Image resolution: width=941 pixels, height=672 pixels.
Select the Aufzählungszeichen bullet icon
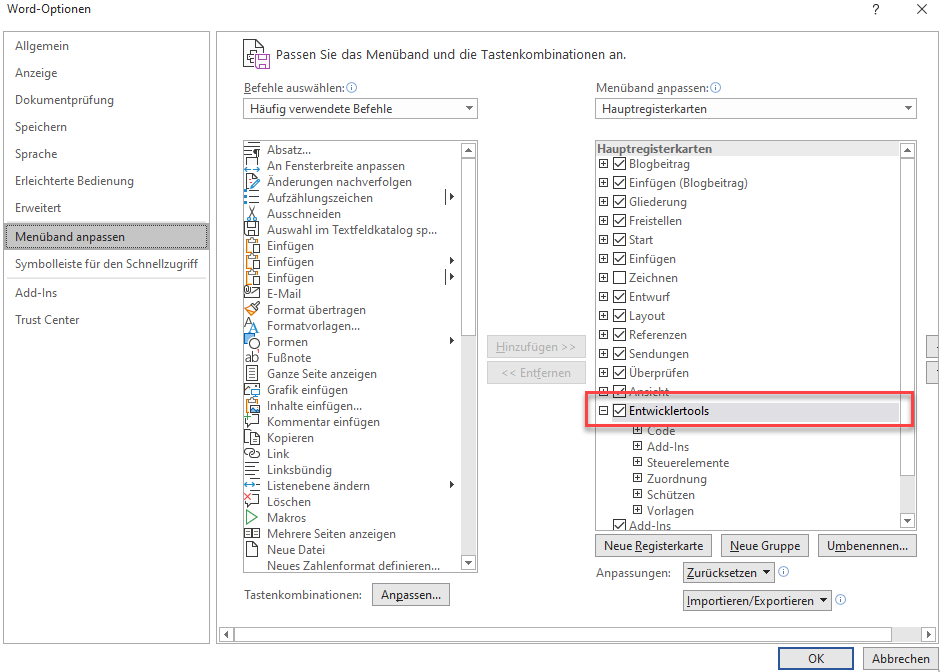click(x=252, y=198)
